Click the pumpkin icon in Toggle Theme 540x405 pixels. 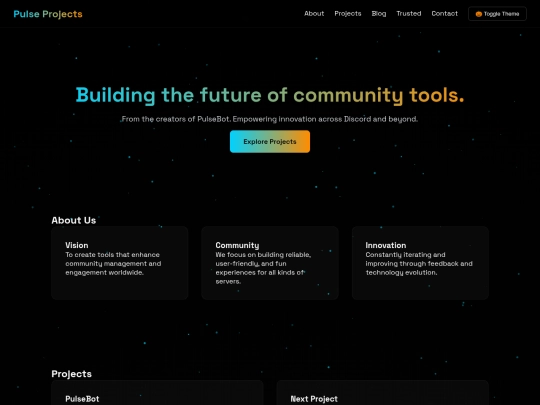[x=478, y=14]
